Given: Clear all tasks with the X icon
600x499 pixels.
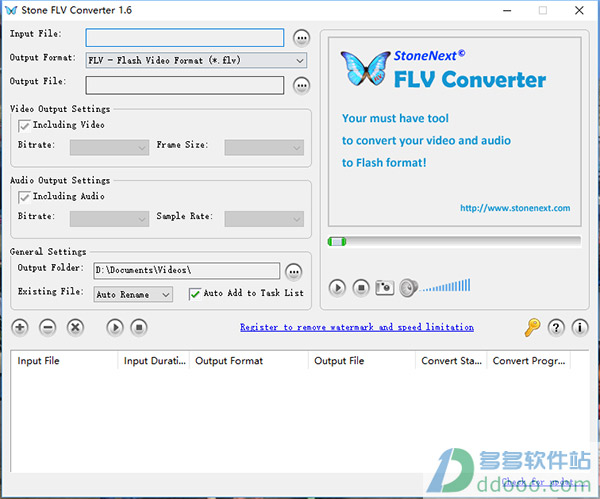Looking at the screenshot, I should [75, 328].
